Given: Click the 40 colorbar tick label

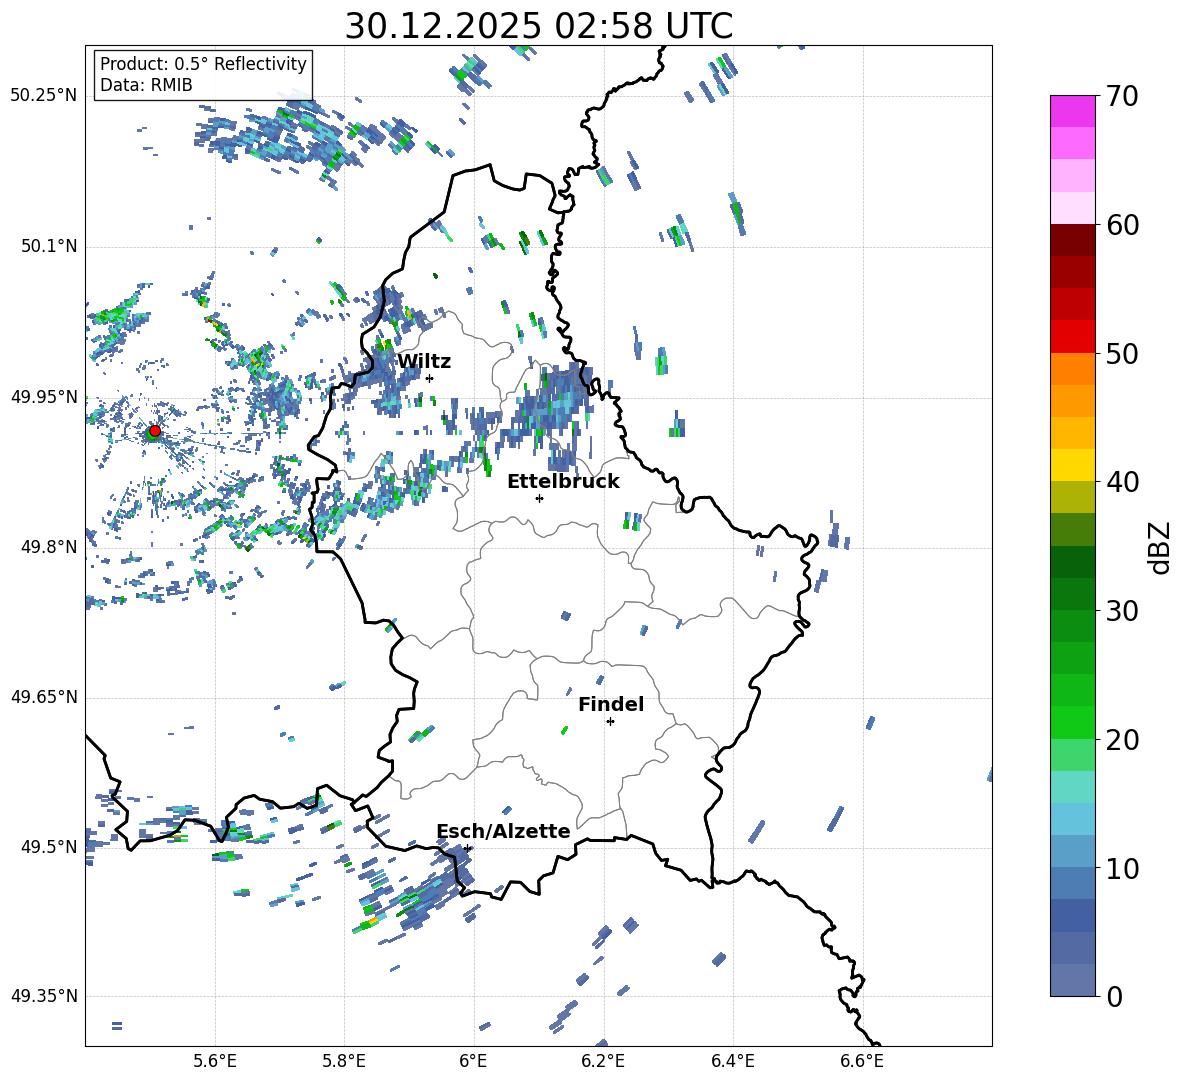Looking at the screenshot, I should 1122,482.
